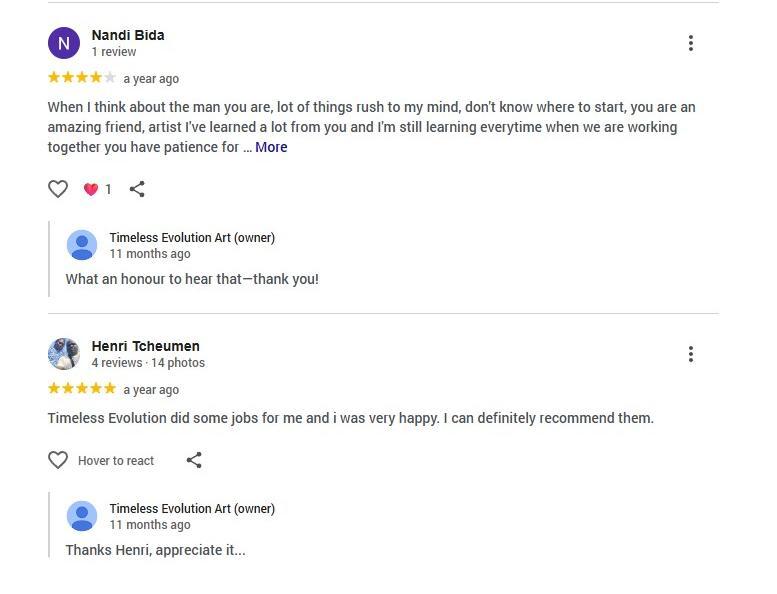Like Nandi Bida's review with heart
Viewport: 777px width, 594px height.
(x=58, y=189)
